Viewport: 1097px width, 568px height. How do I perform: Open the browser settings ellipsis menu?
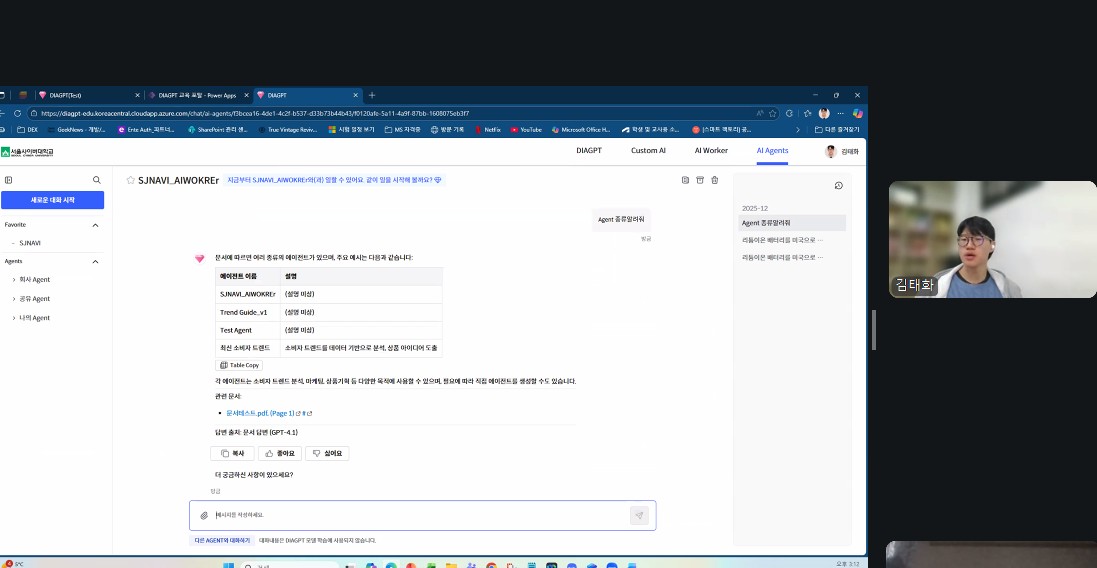[x=840, y=113]
